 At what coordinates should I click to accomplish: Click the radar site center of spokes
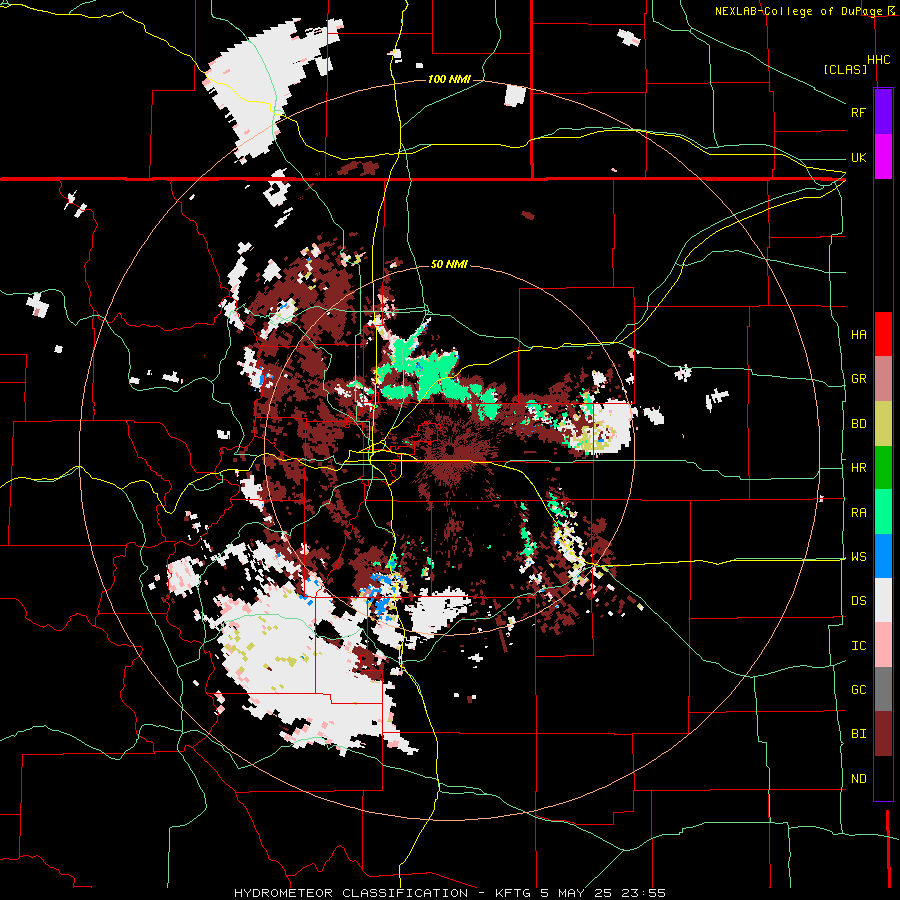point(449,451)
